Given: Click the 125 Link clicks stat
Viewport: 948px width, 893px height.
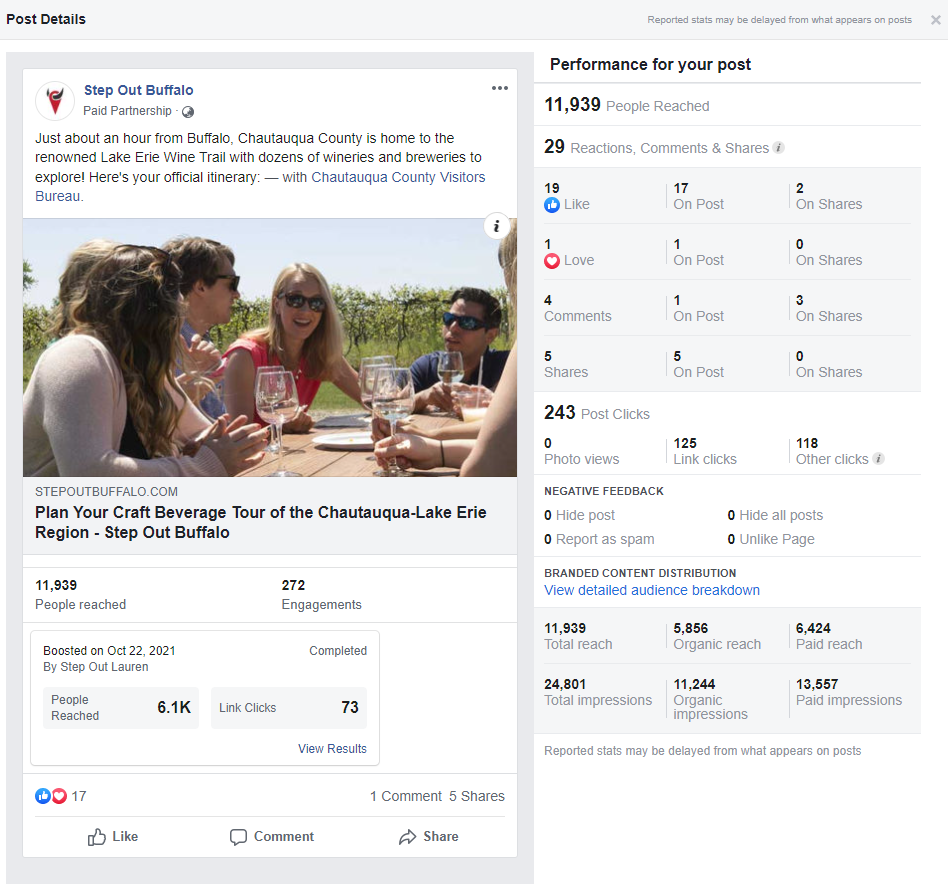Looking at the screenshot, I should (x=705, y=451).
